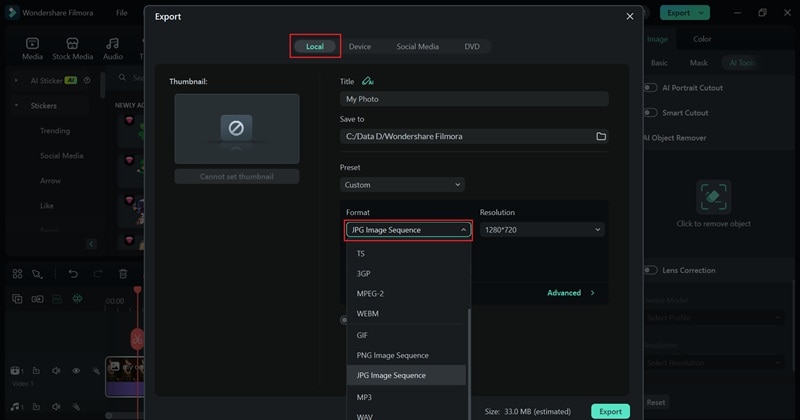Expand the Advanced settings chevron
The width and height of the screenshot is (800, 420).
[592, 293]
